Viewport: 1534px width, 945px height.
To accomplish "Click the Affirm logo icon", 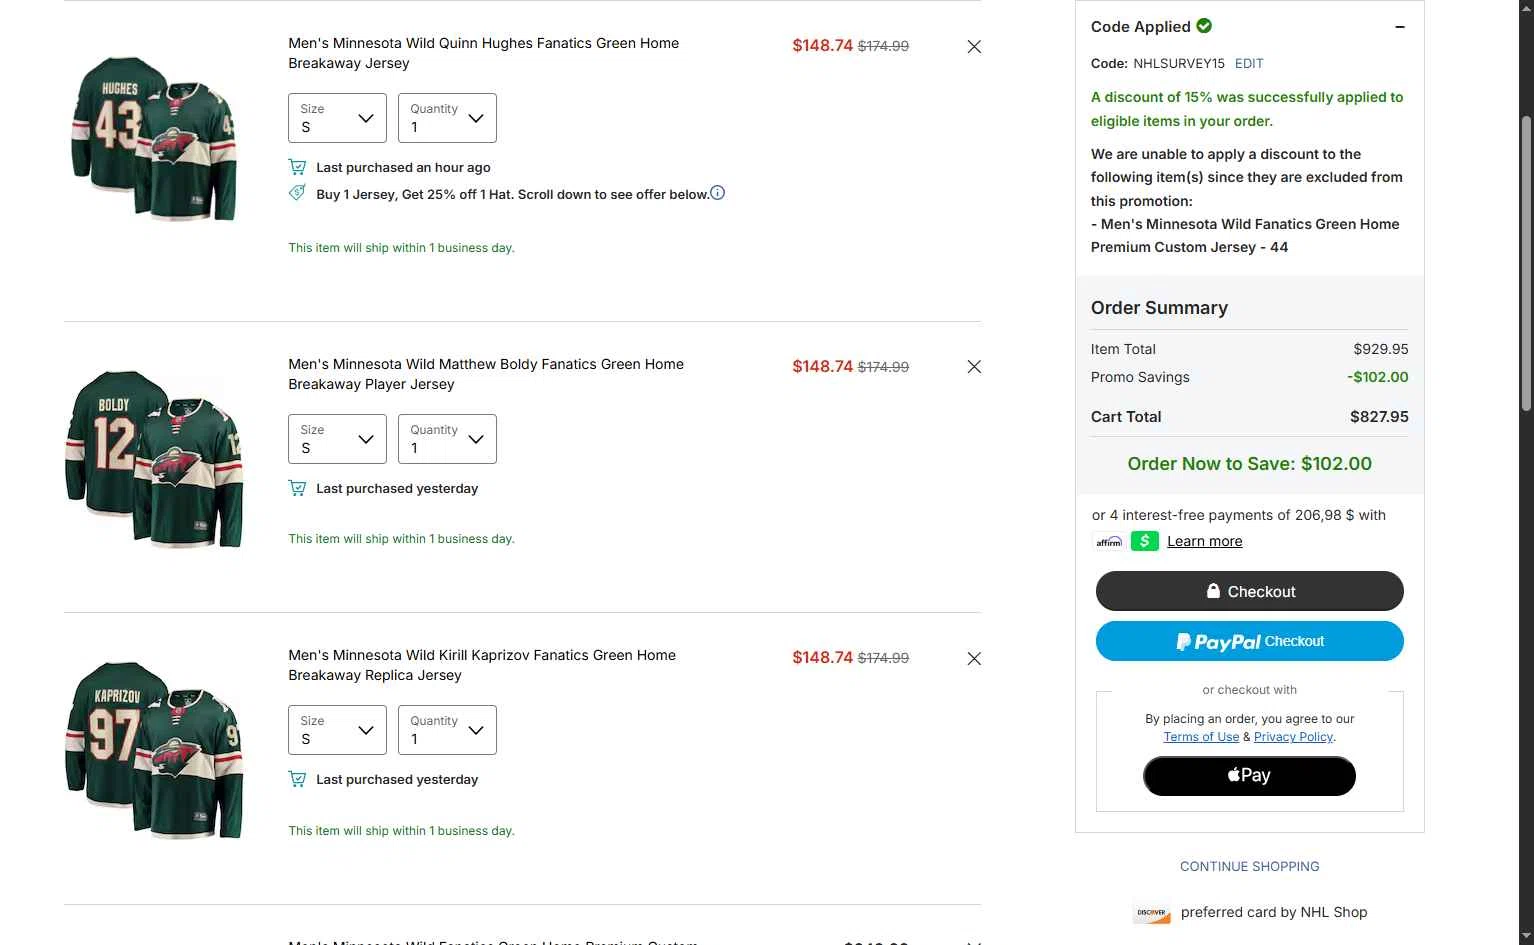I will [x=1109, y=542].
